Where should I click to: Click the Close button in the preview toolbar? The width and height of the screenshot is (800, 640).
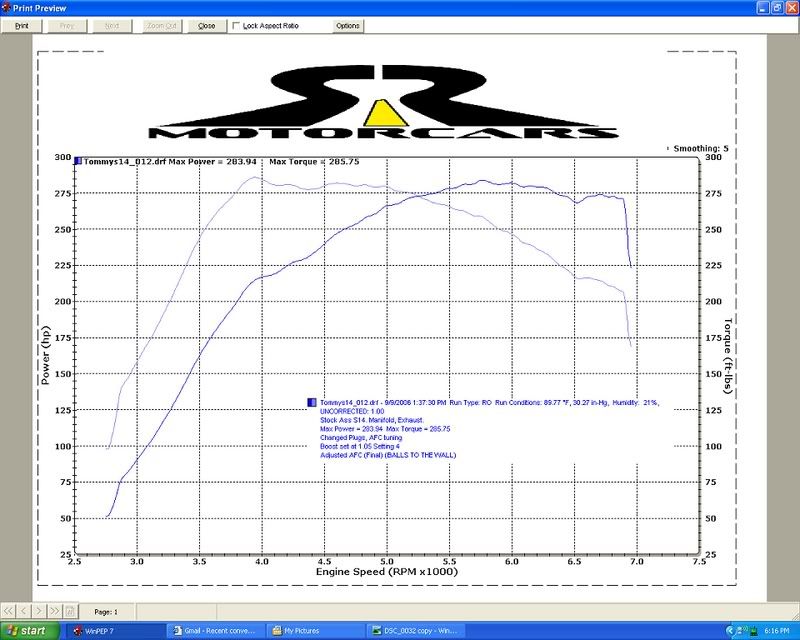(x=207, y=26)
